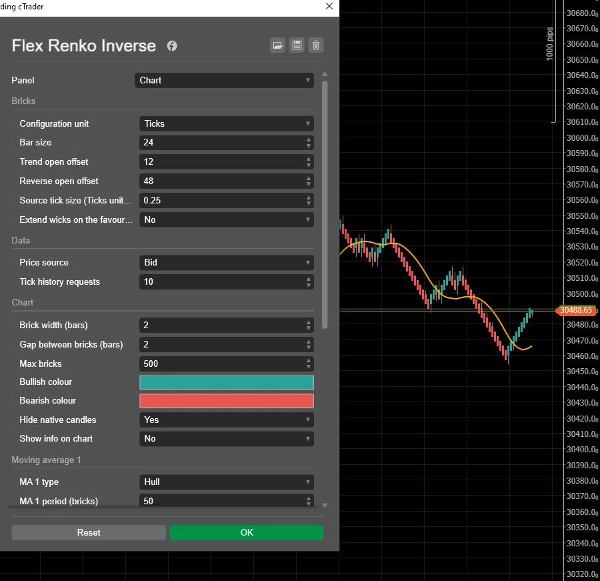Click the Trend open offset stepper arrows
The width and height of the screenshot is (600, 581).
coord(309,162)
